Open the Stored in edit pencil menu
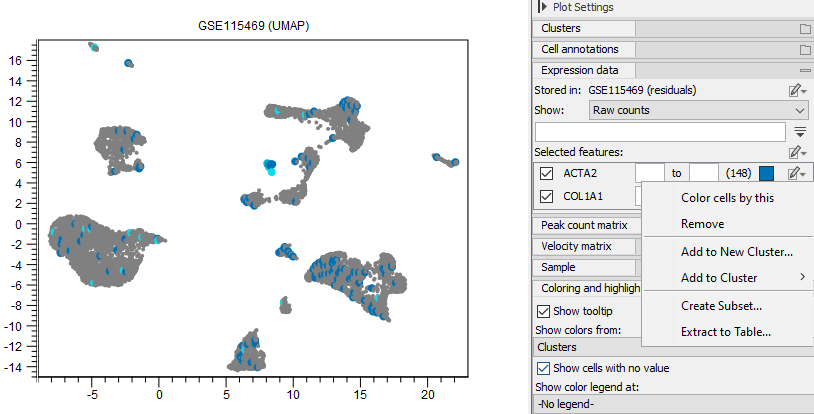 click(x=797, y=91)
